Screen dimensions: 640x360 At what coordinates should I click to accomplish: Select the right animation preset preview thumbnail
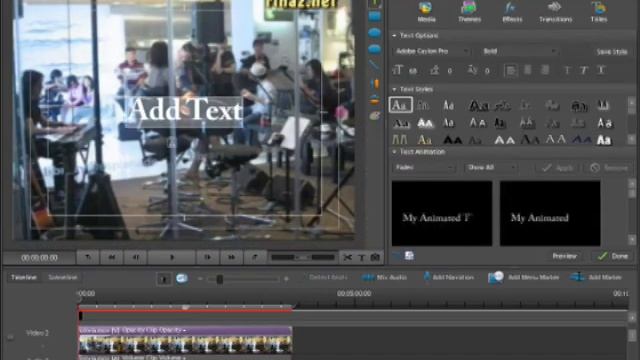550,213
